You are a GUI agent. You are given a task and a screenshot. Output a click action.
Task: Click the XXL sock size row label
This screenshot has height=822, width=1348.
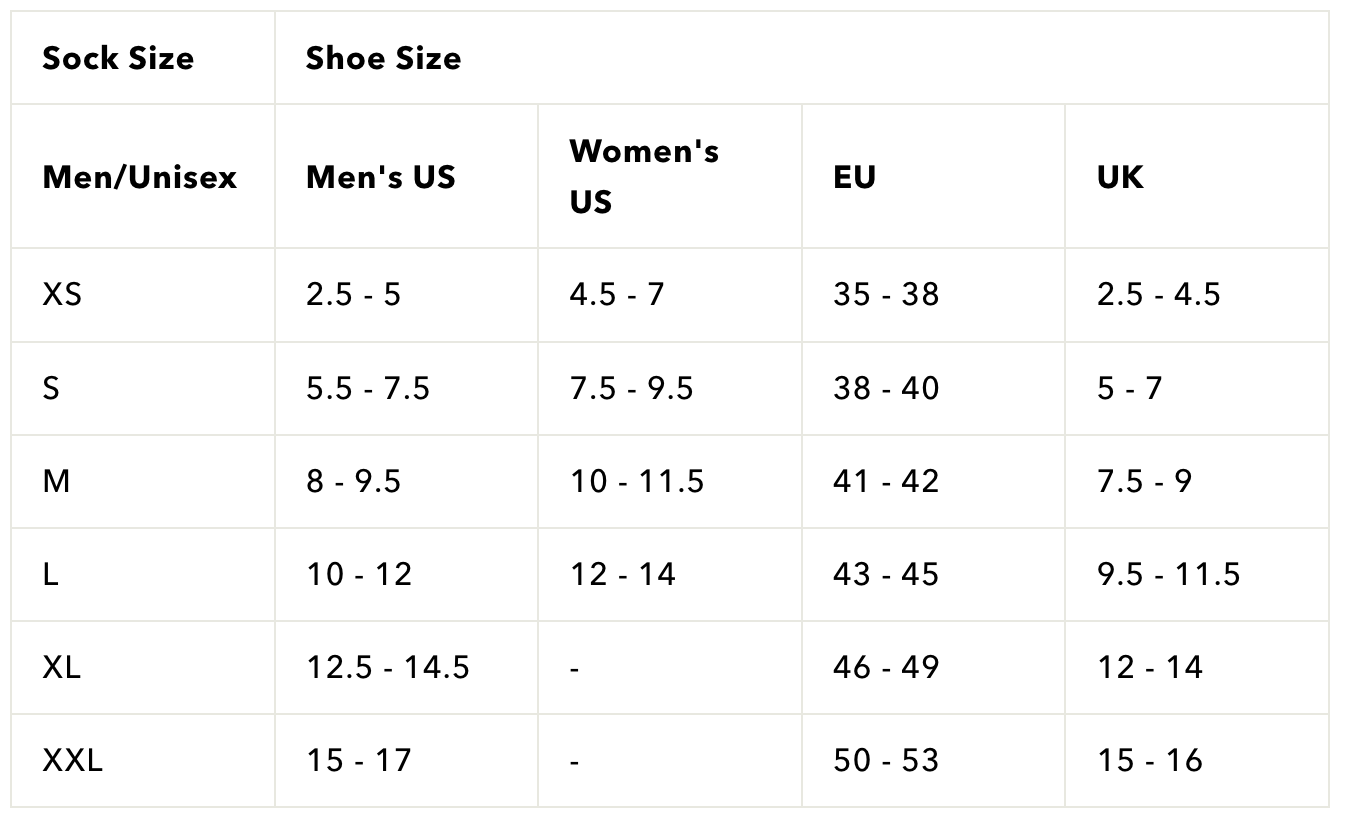pos(143,760)
